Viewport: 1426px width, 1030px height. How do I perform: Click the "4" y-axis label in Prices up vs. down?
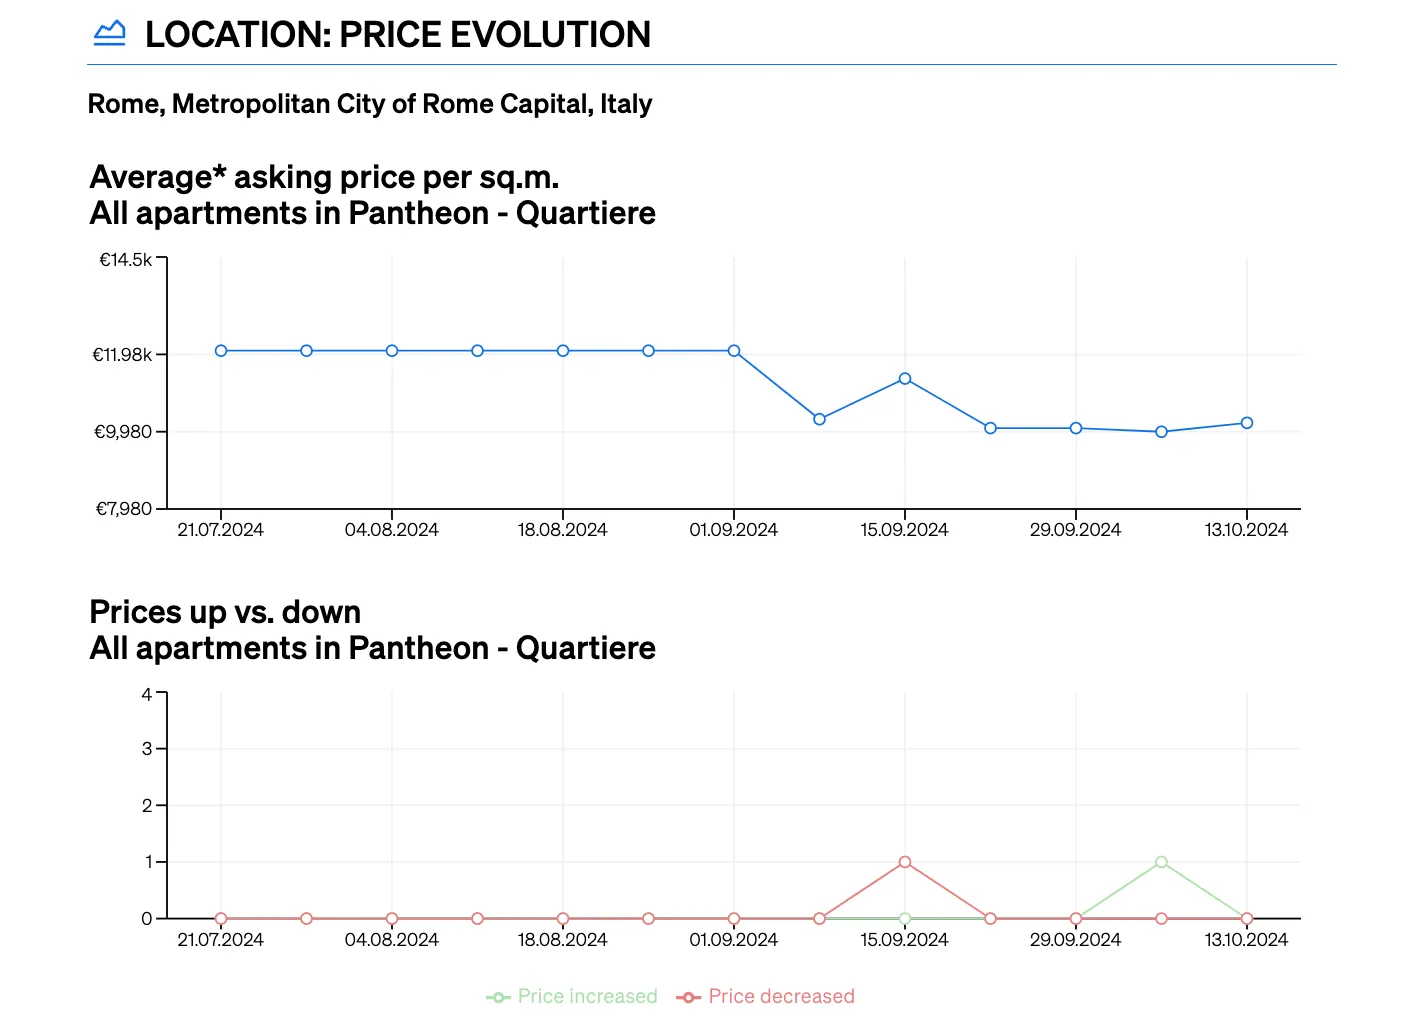[147, 694]
